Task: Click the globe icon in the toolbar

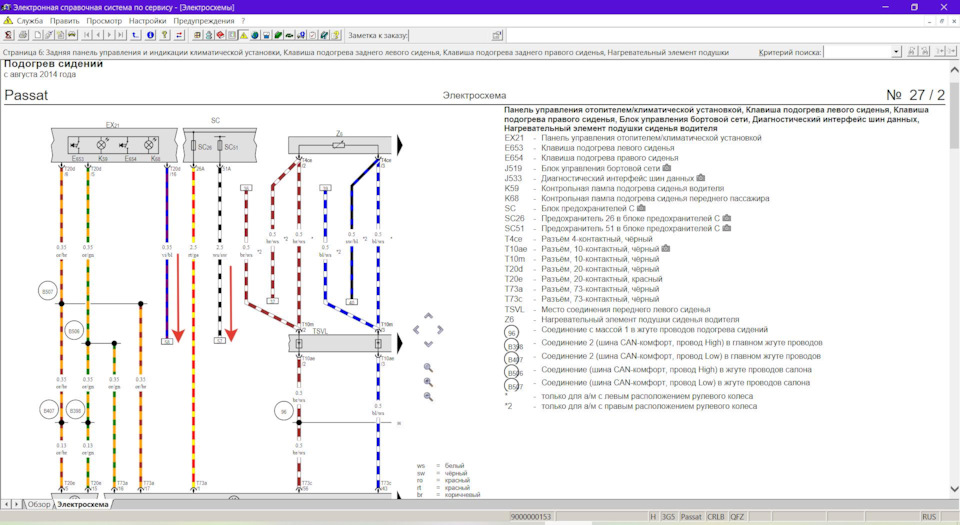Action: click(255, 35)
